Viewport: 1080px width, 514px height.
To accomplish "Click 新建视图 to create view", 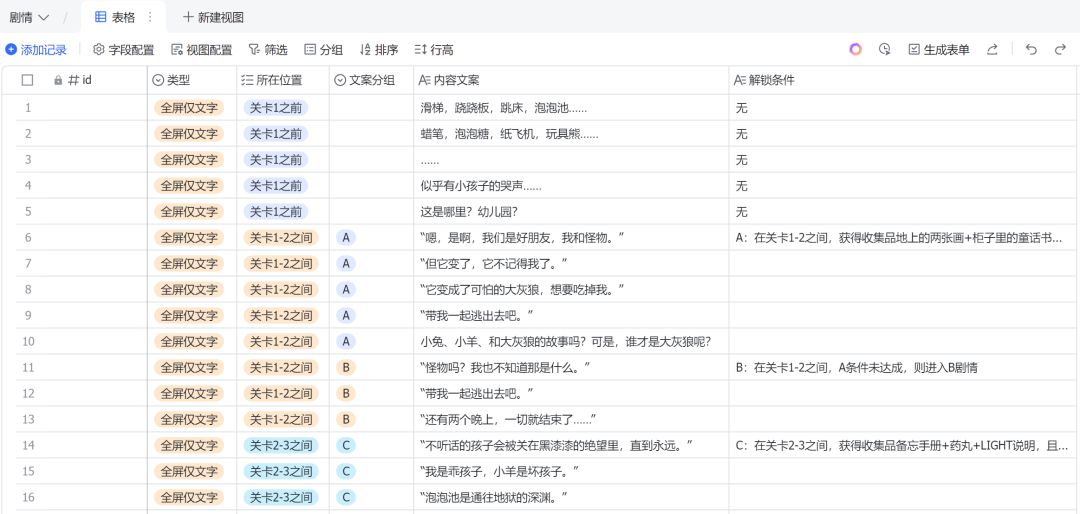I will coord(213,17).
